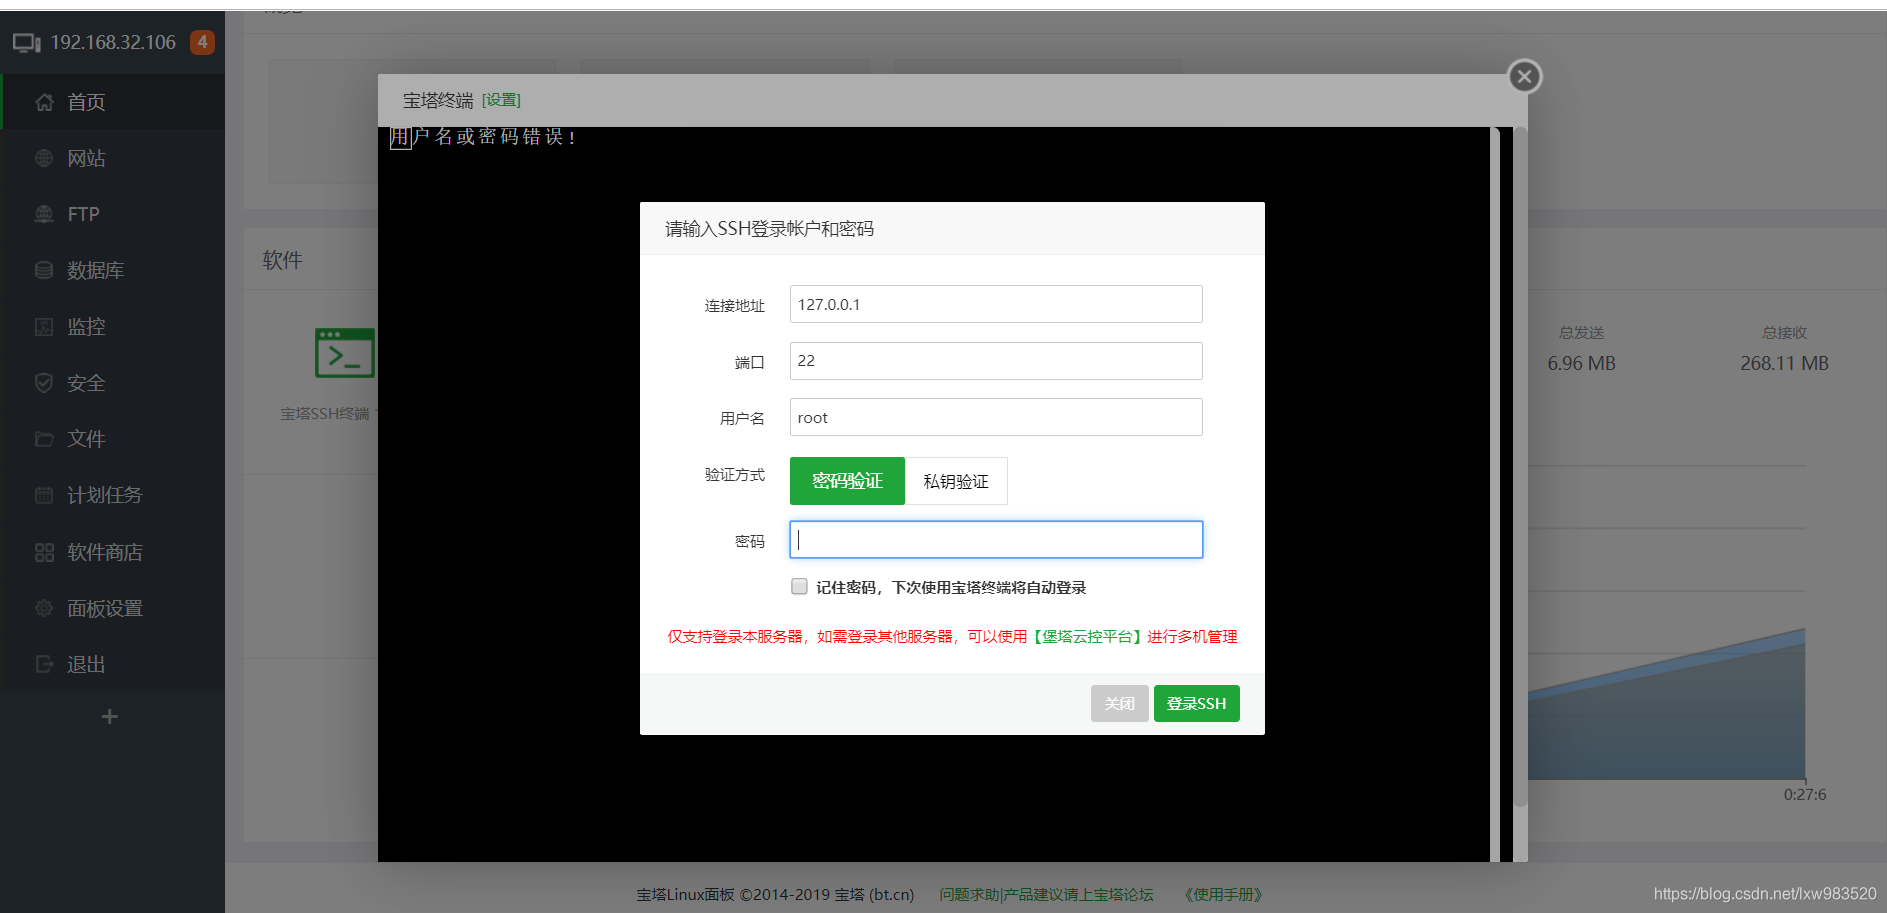The height and width of the screenshot is (913, 1887).
Task: Select 密码验证 authentication mode
Action: (846, 480)
